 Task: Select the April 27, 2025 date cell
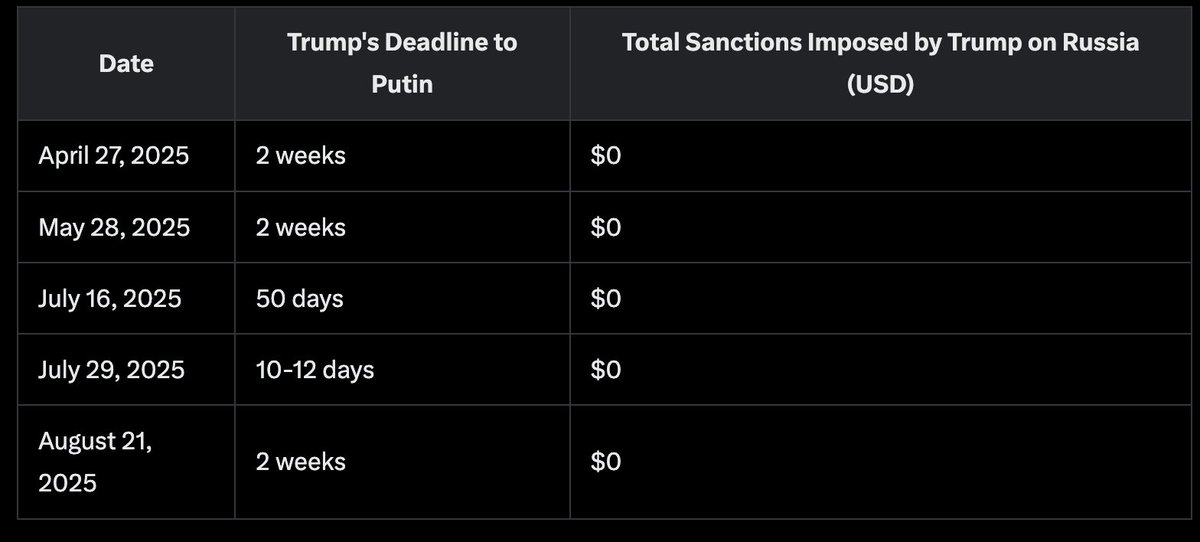[126, 156]
